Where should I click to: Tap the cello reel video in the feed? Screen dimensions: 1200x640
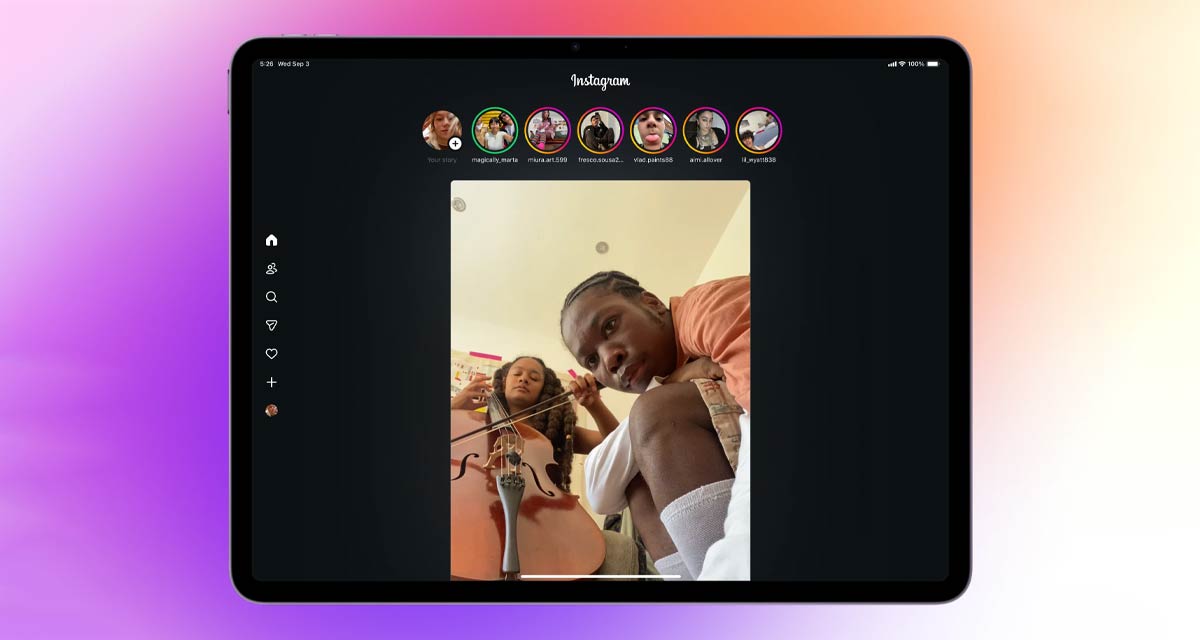(x=600, y=380)
